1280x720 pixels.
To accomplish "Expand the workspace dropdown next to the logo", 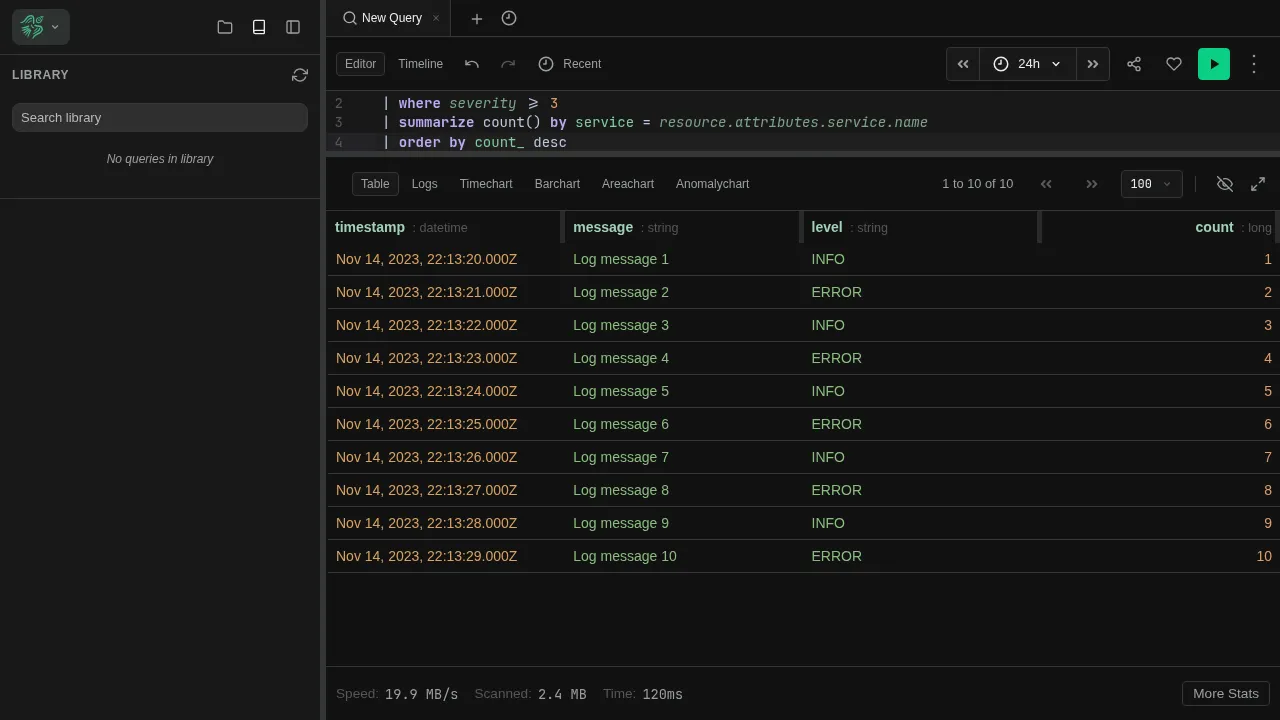I will coord(56,27).
